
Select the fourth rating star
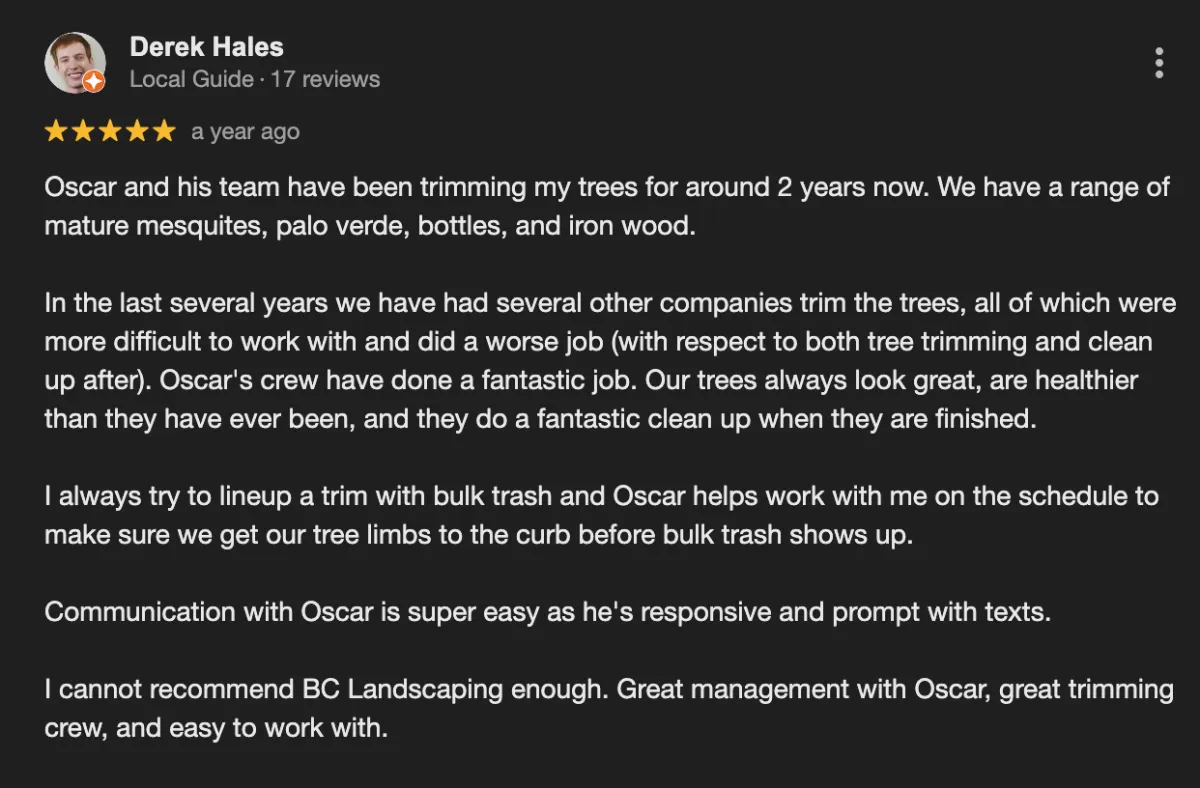coord(136,131)
